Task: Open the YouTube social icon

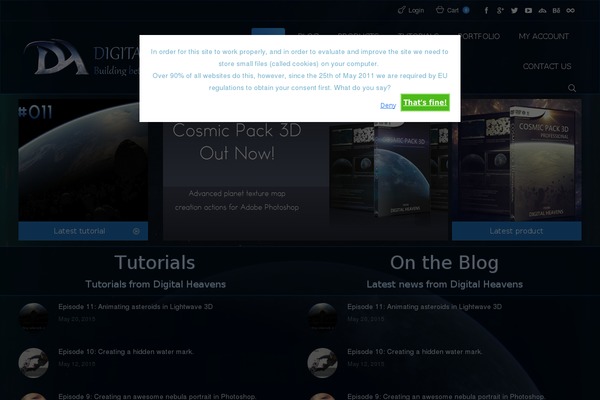Action: pyautogui.click(x=528, y=10)
